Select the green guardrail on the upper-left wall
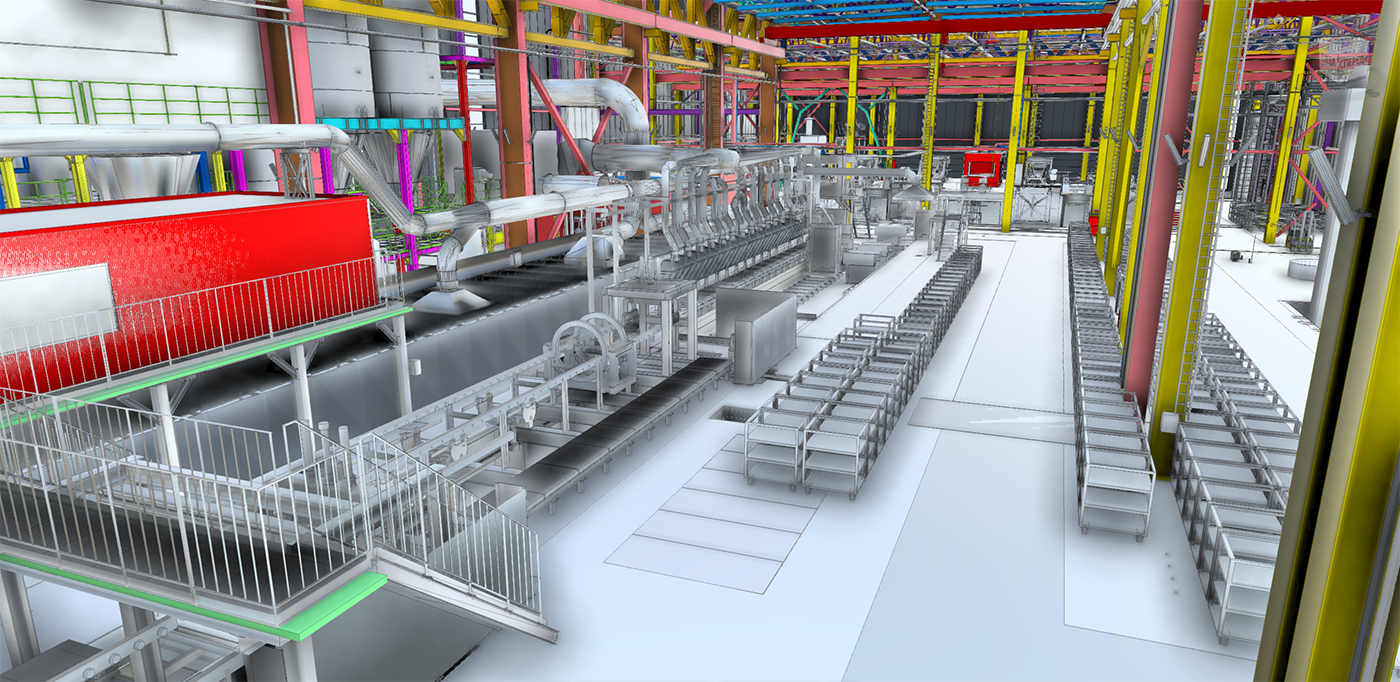The height and width of the screenshot is (682, 1400). pos(150,100)
